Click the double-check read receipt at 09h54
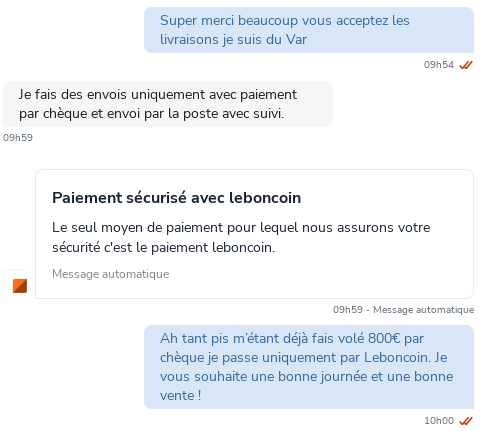480x431 pixels. tap(466, 65)
